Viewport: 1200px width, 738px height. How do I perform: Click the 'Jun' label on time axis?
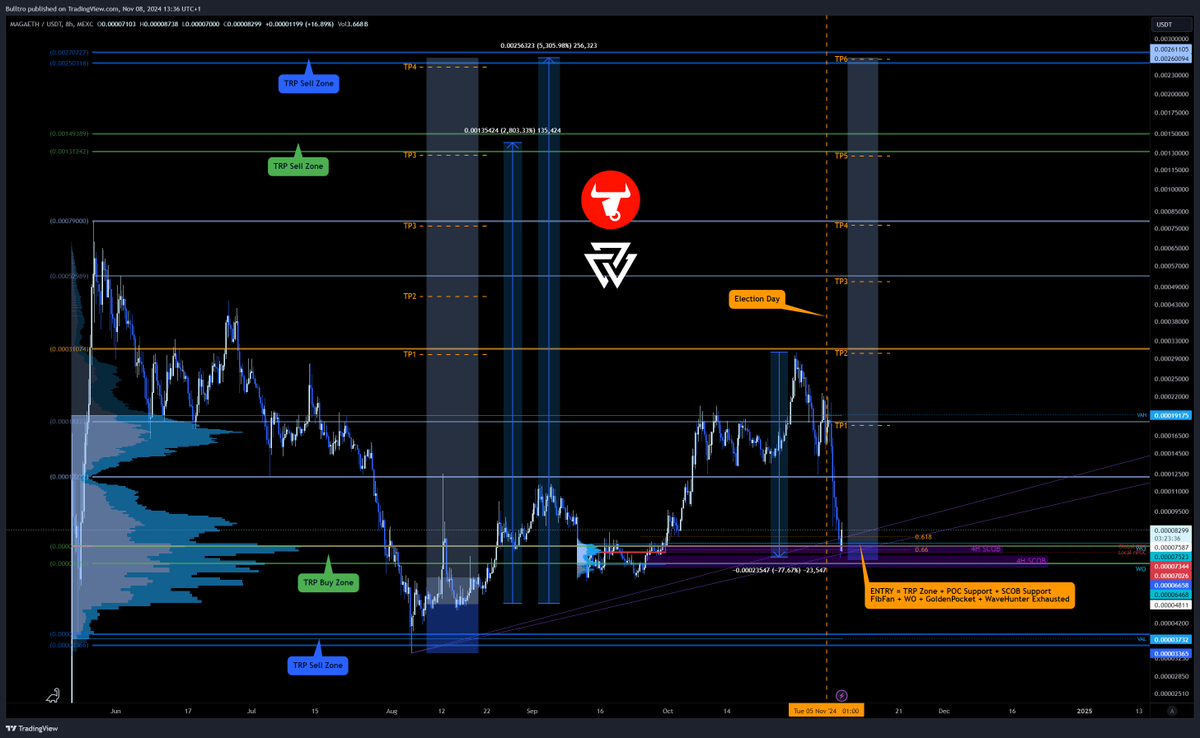point(116,710)
